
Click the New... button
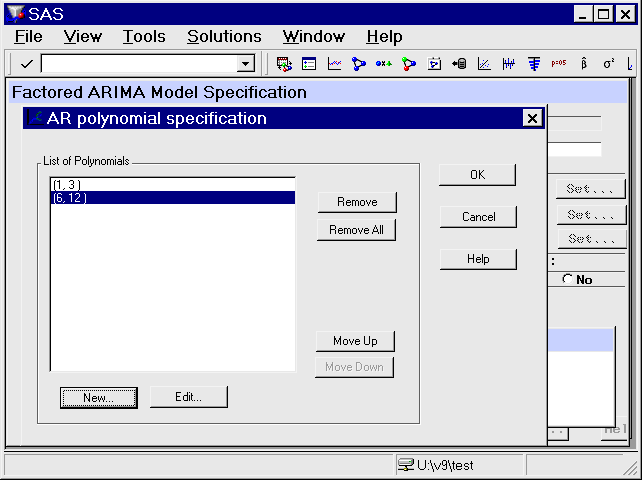pyautogui.click(x=99, y=398)
